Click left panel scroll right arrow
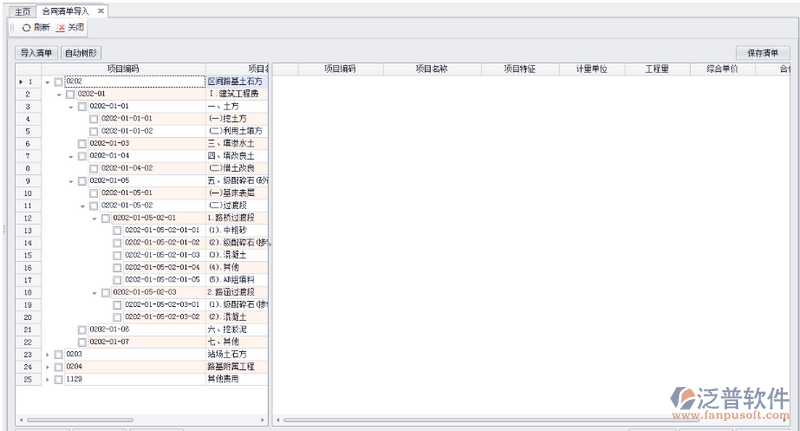Screen dimensions: 800x431 [262, 420]
